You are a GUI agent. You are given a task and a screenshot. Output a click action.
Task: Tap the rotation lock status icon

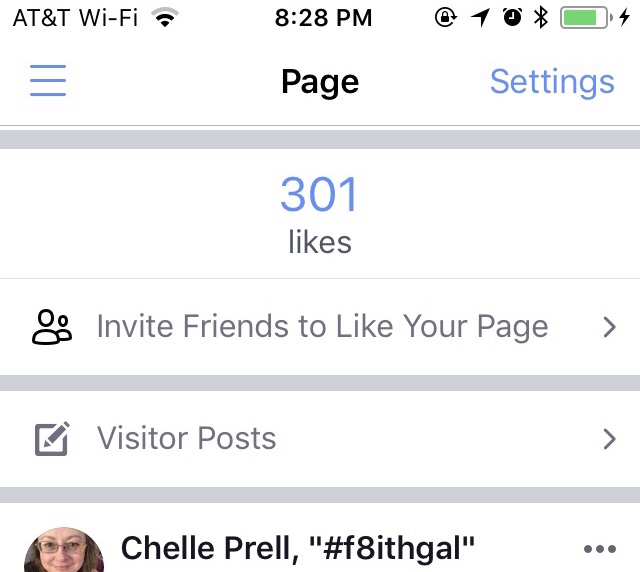click(446, 17)
